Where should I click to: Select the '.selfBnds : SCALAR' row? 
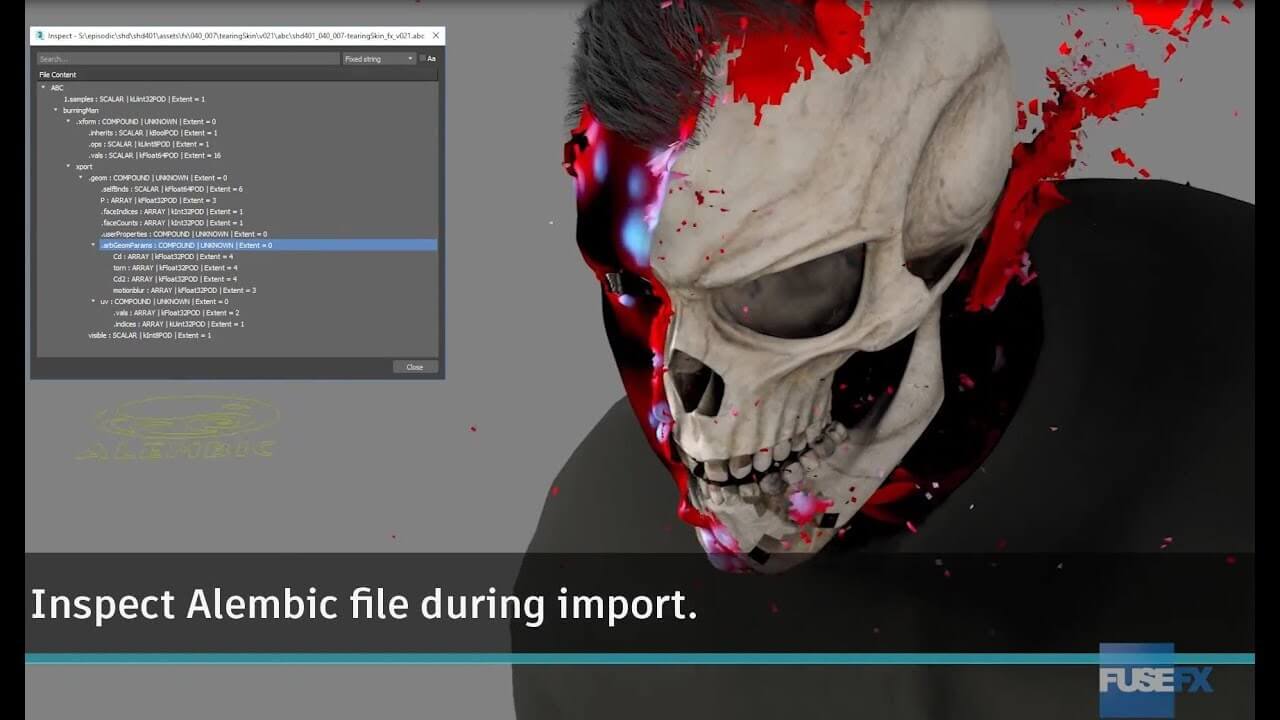point(172,189)
